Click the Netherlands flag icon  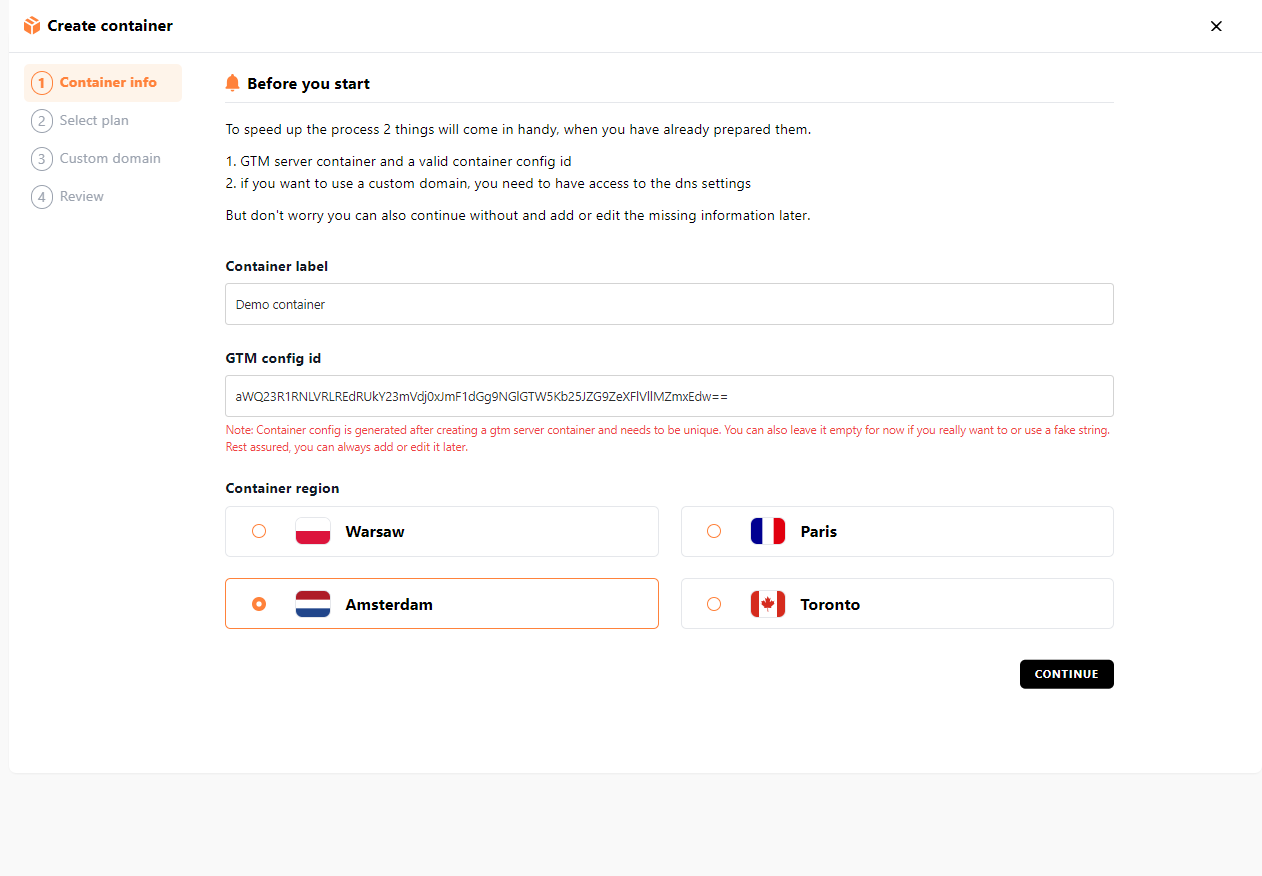[313, 604]
